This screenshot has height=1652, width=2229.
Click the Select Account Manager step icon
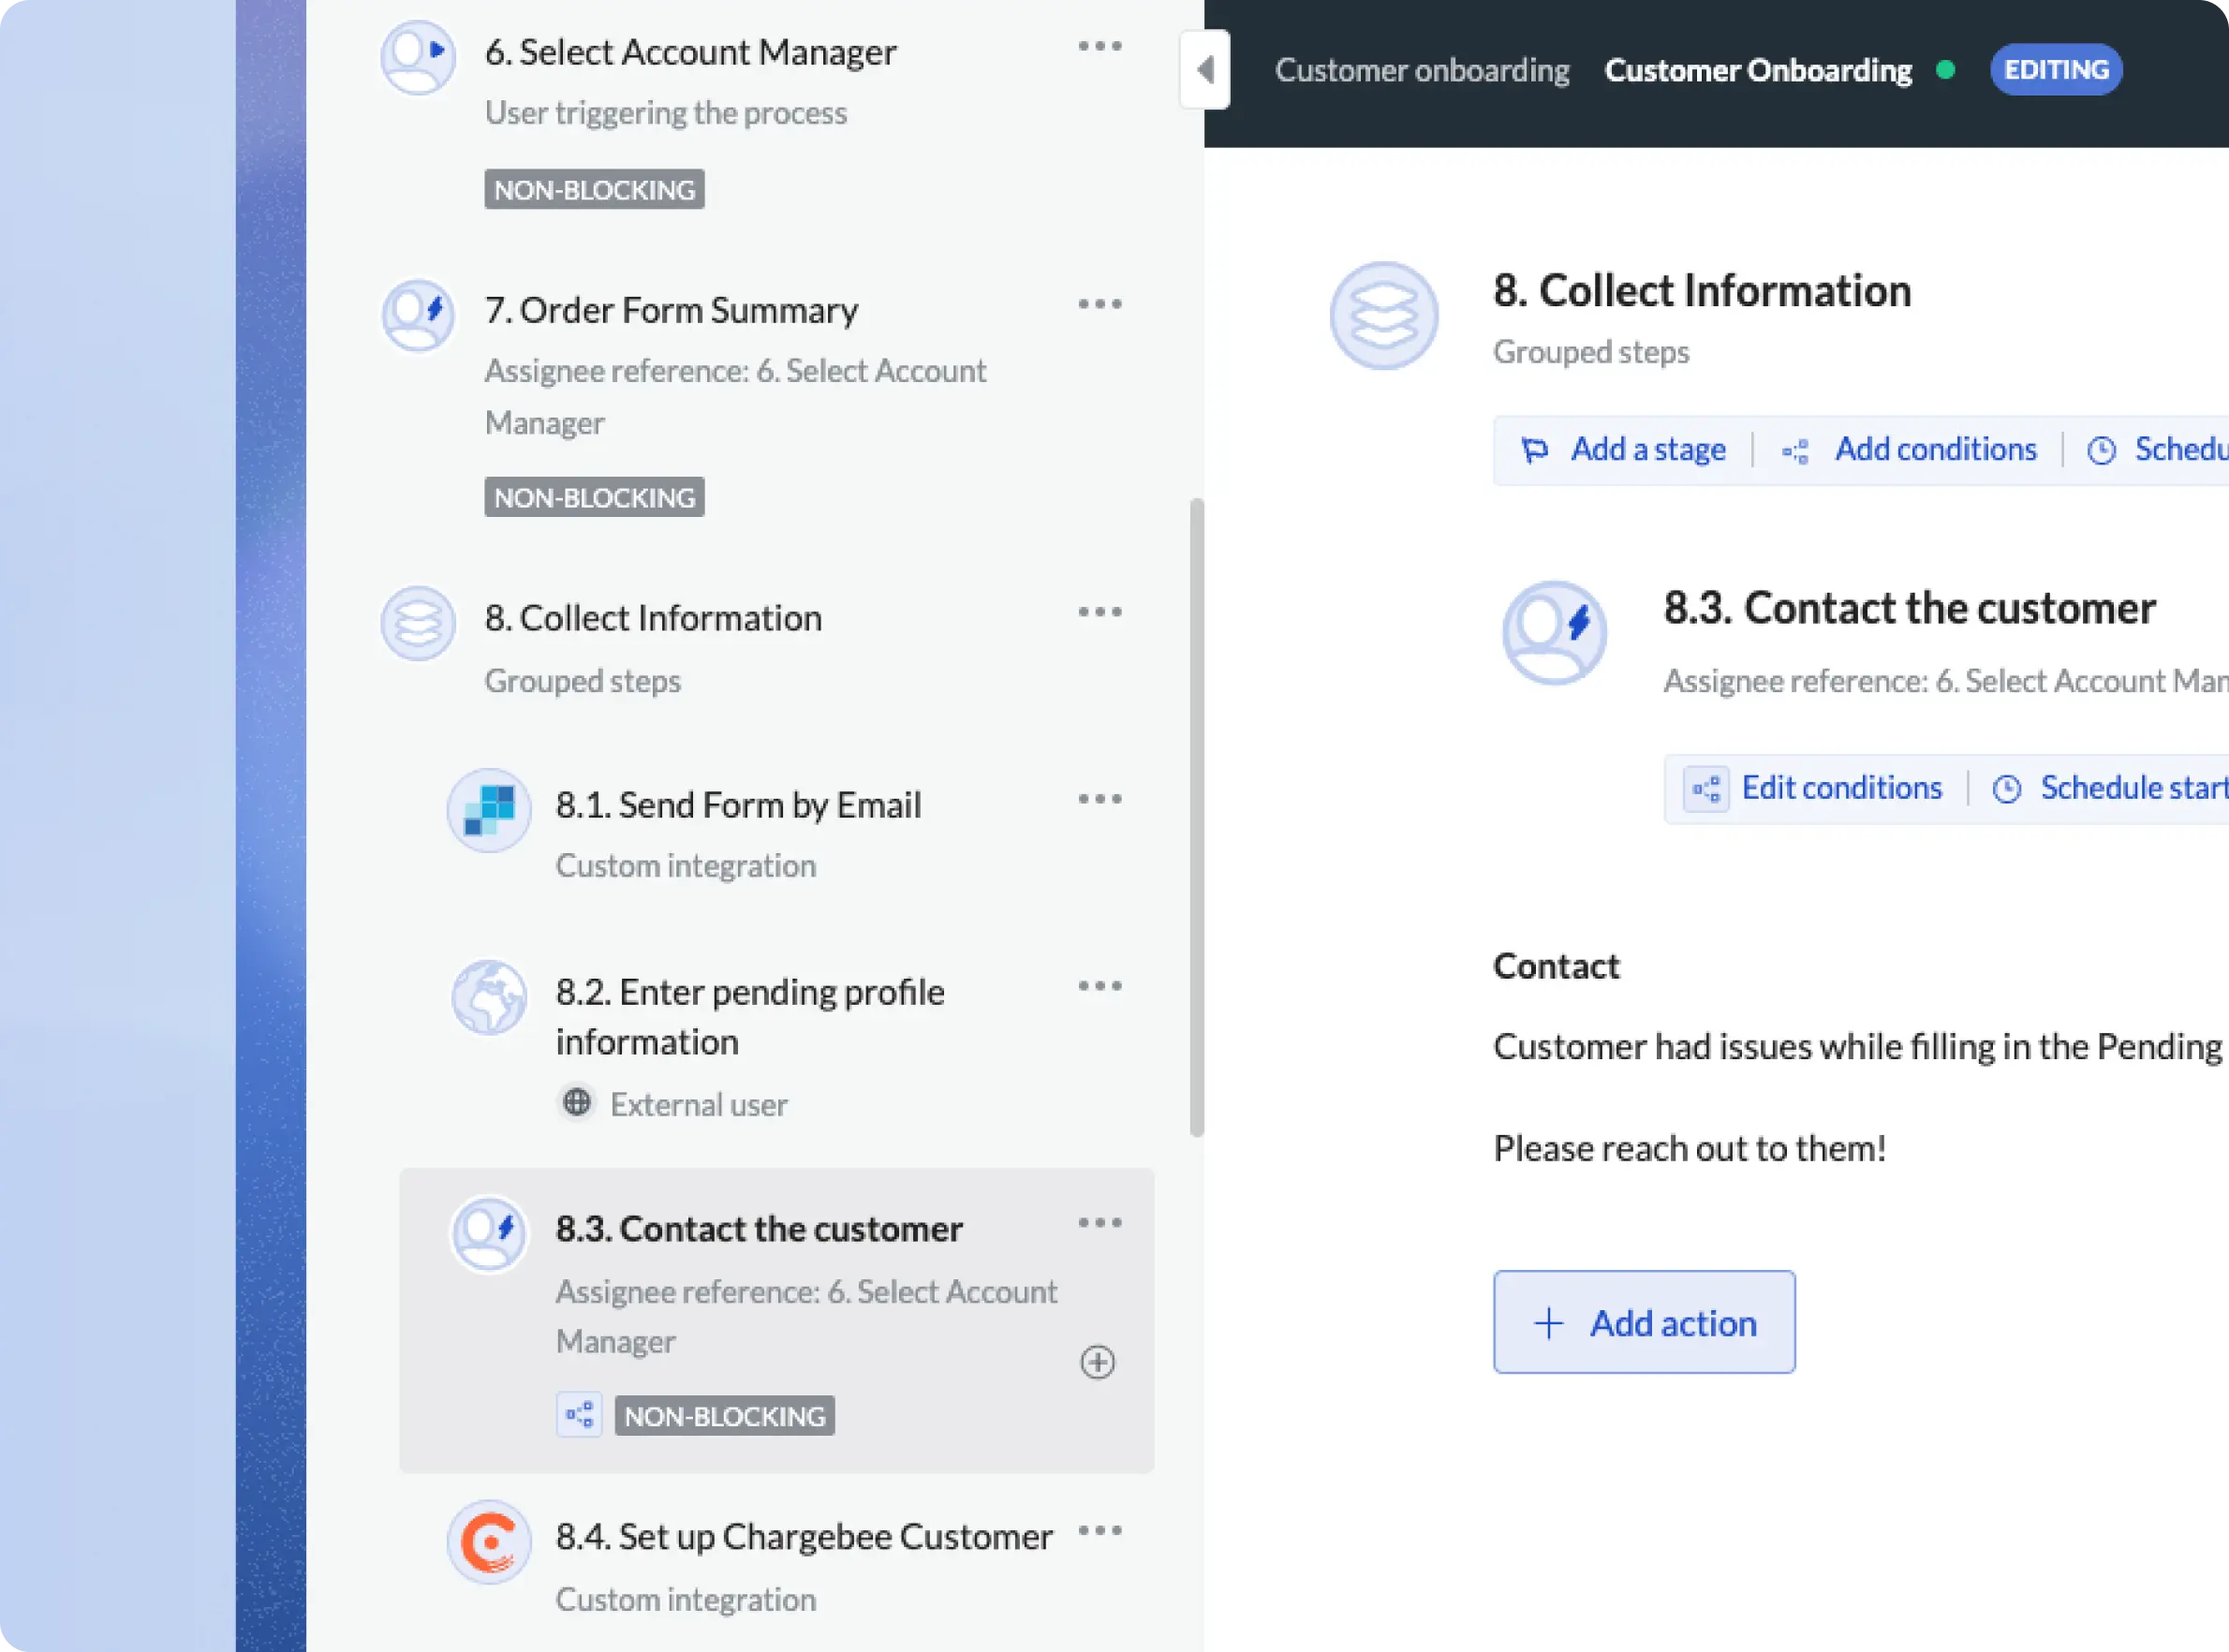coord(418,57)
